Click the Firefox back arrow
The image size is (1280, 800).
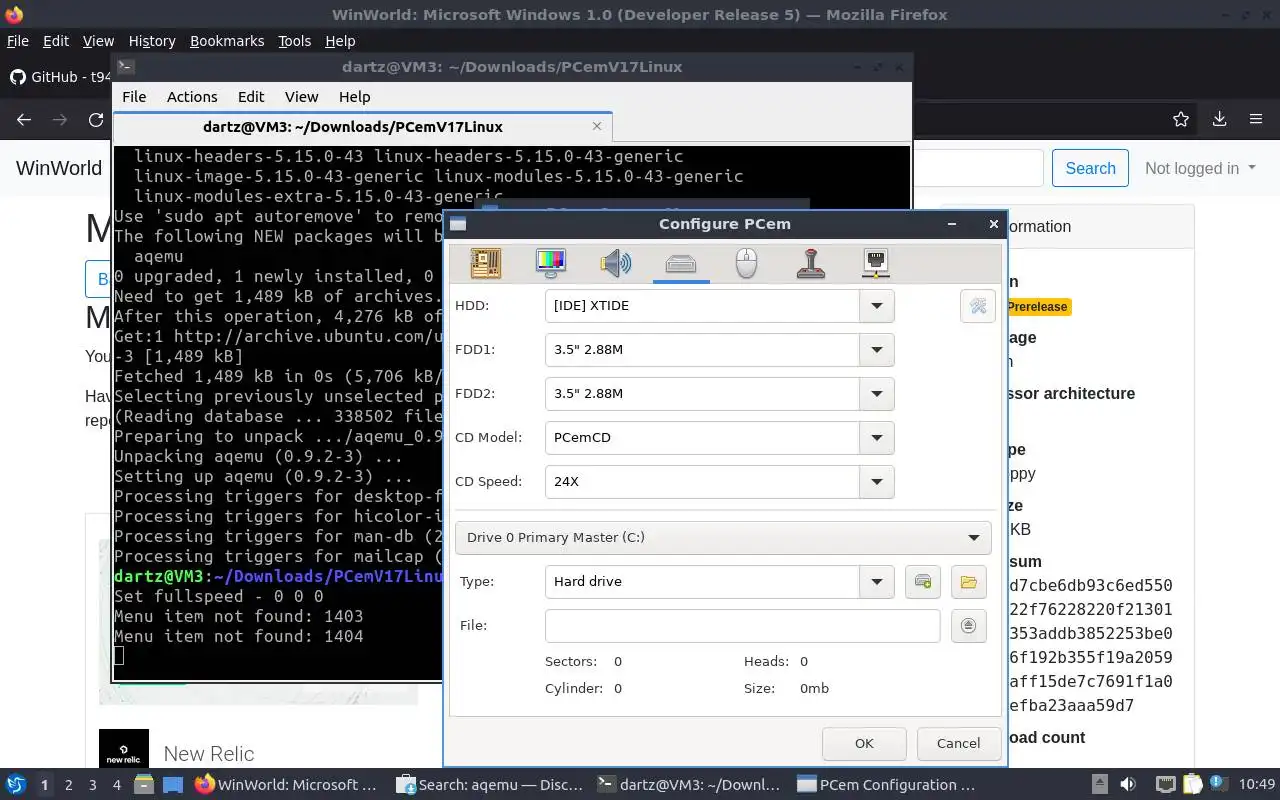click(x=24, y=119)
